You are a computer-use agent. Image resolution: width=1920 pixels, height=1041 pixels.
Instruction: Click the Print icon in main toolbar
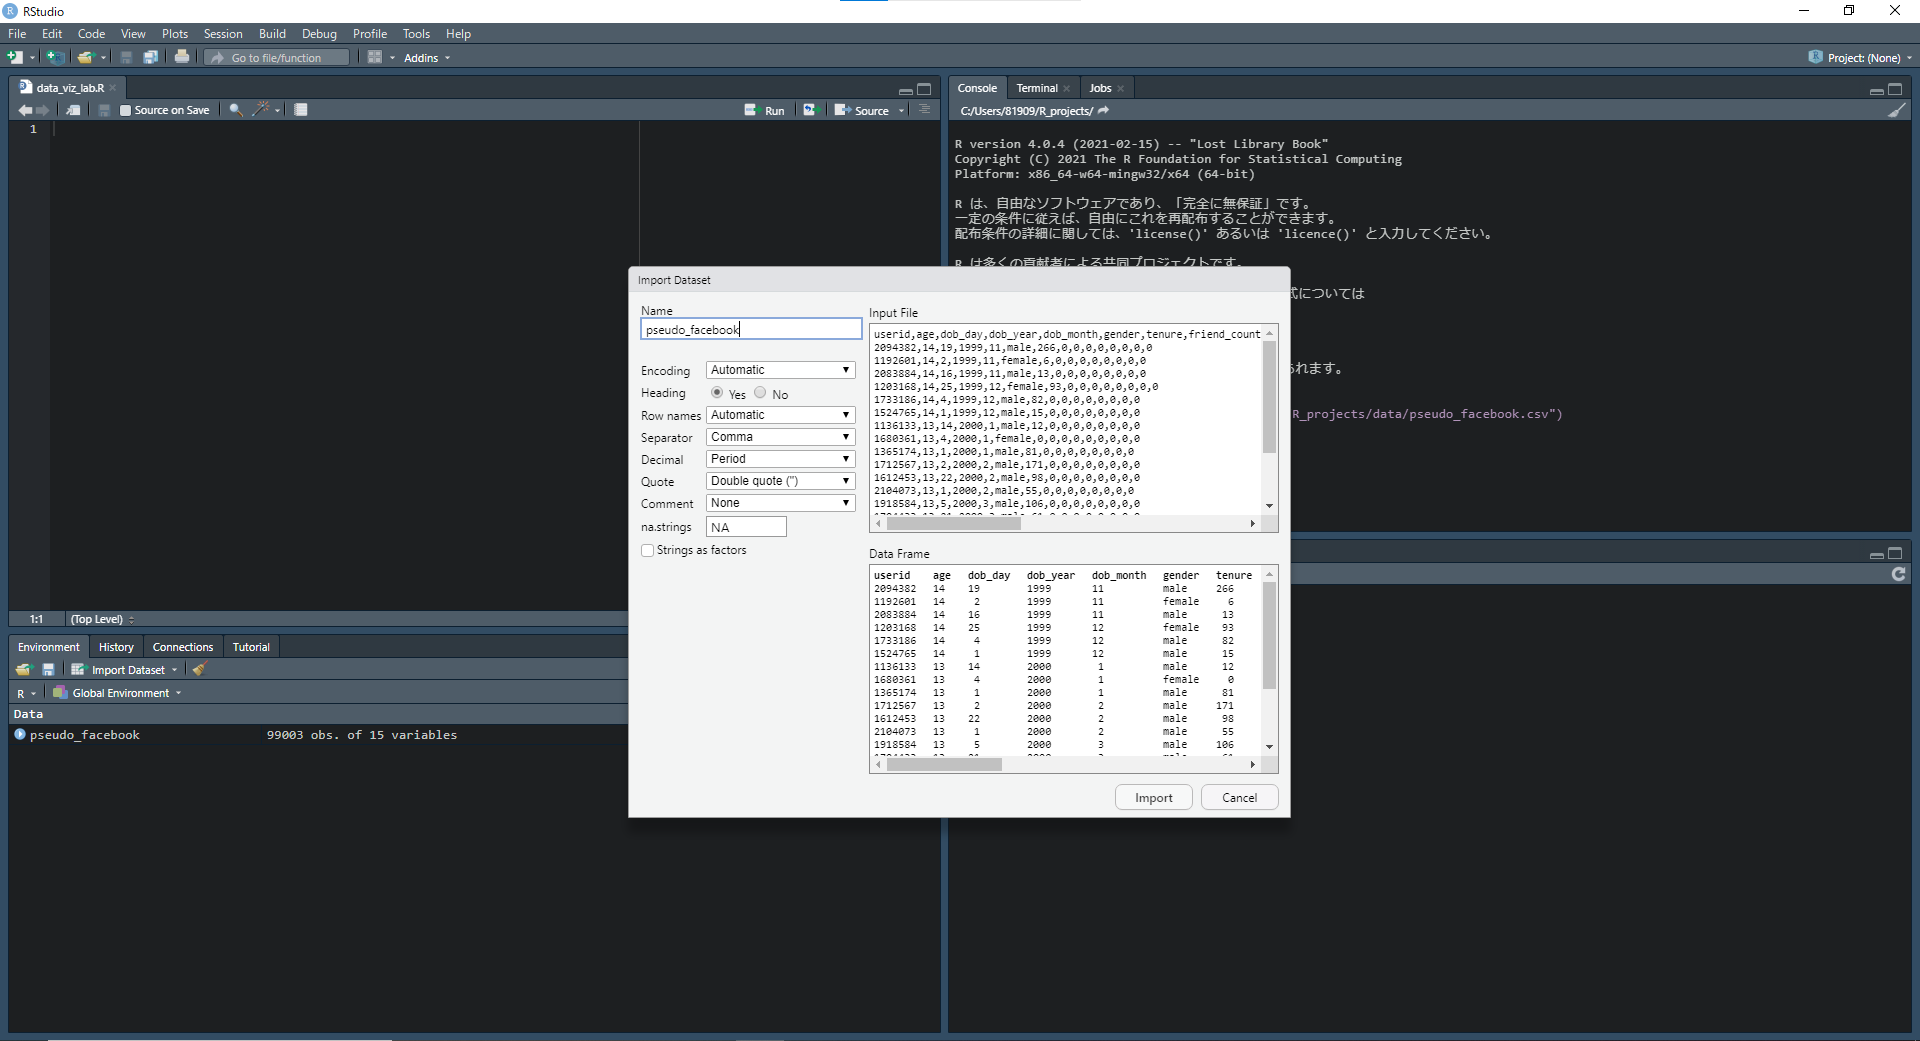pos(182,57)
